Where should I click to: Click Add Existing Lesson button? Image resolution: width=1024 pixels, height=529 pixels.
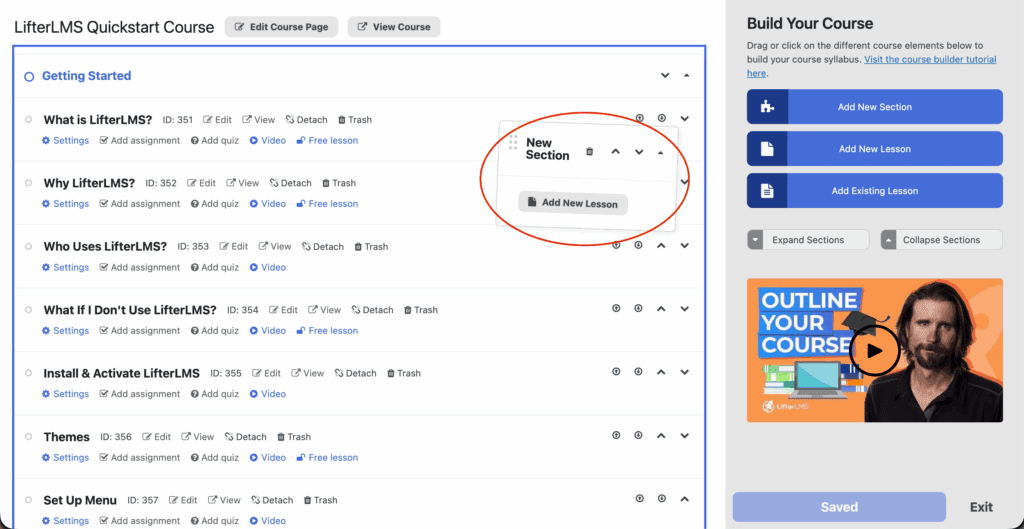pyautogui.click(x=874, y=191)
